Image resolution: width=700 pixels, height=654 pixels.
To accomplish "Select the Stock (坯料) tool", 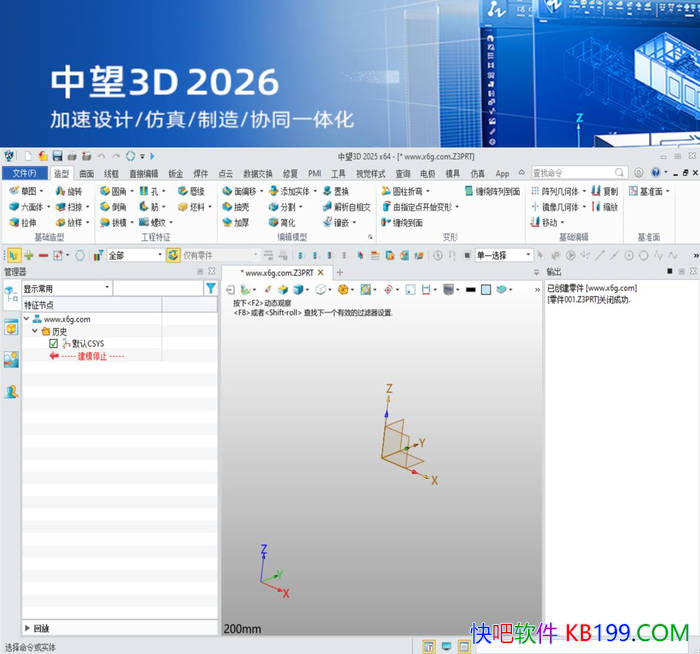I will [191, 207].
